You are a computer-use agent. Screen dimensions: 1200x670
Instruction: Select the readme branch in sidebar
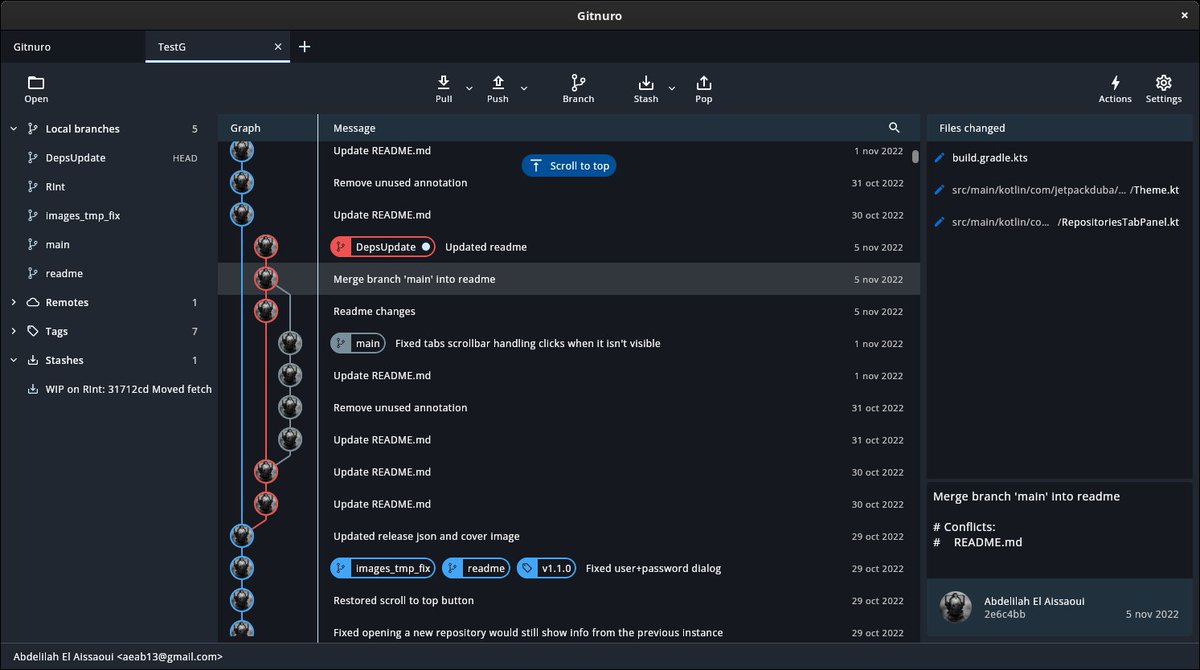tap(108, 273)
